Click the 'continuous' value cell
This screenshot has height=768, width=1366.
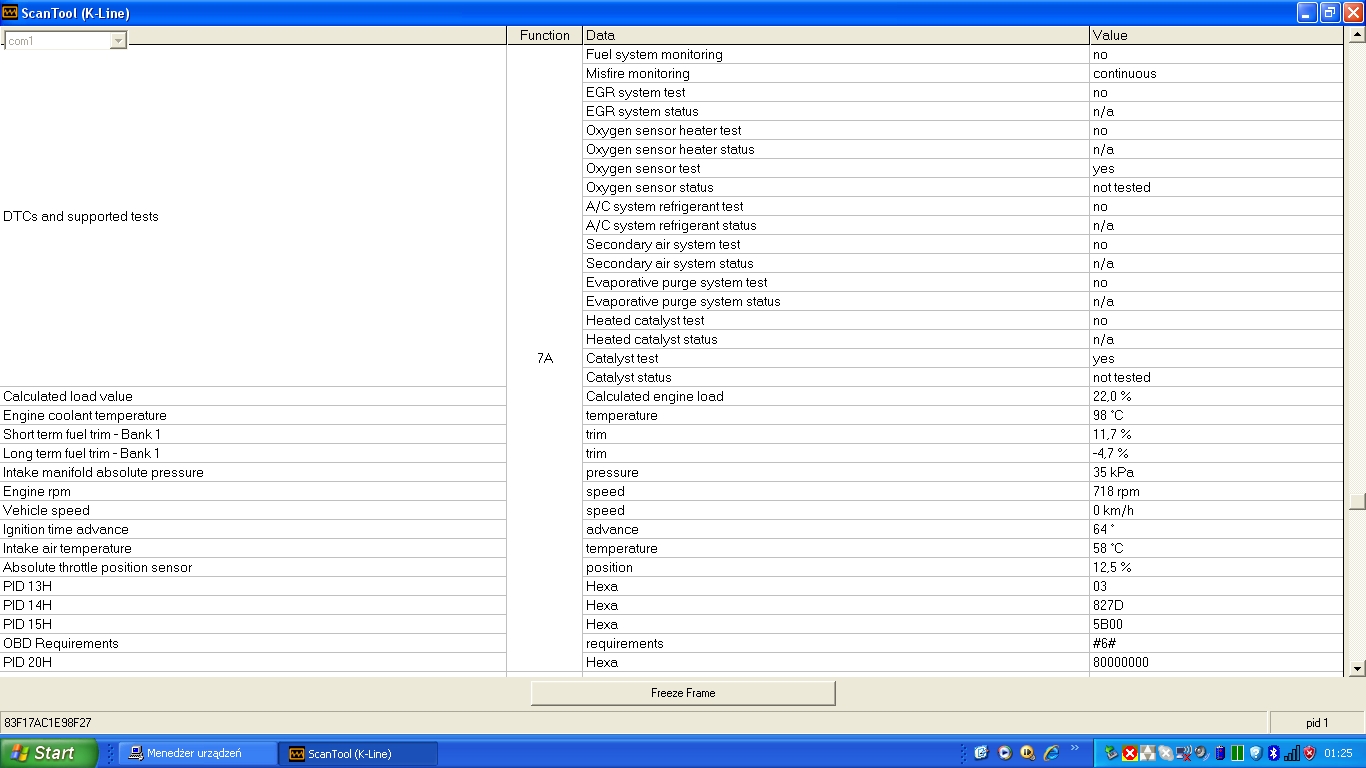pyautogui.click(x=1216, y=73)
